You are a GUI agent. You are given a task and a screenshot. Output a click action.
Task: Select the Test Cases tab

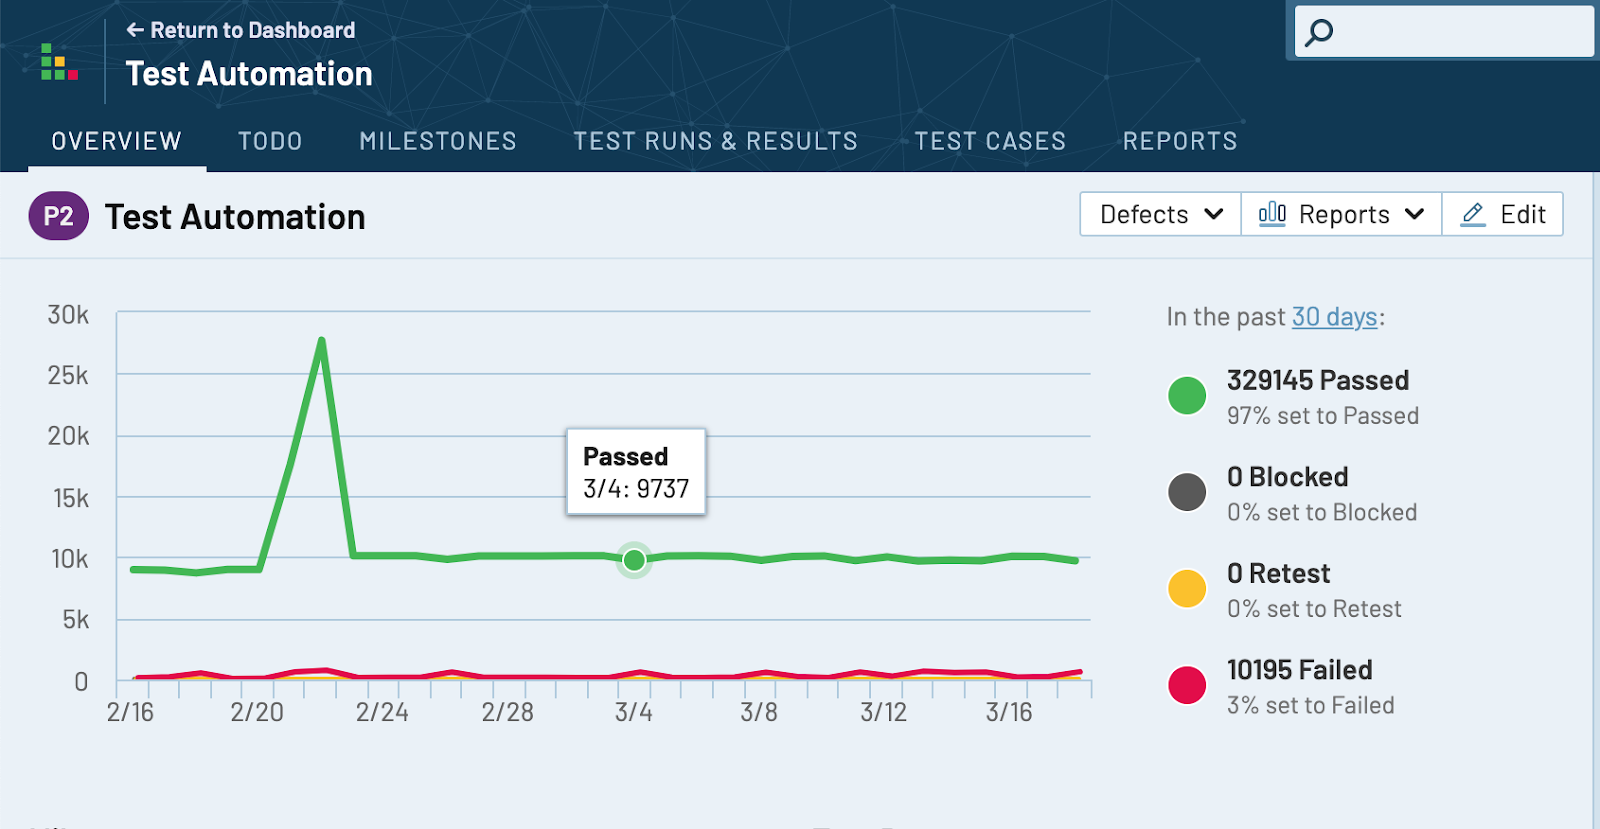click(x=990, y=141)
